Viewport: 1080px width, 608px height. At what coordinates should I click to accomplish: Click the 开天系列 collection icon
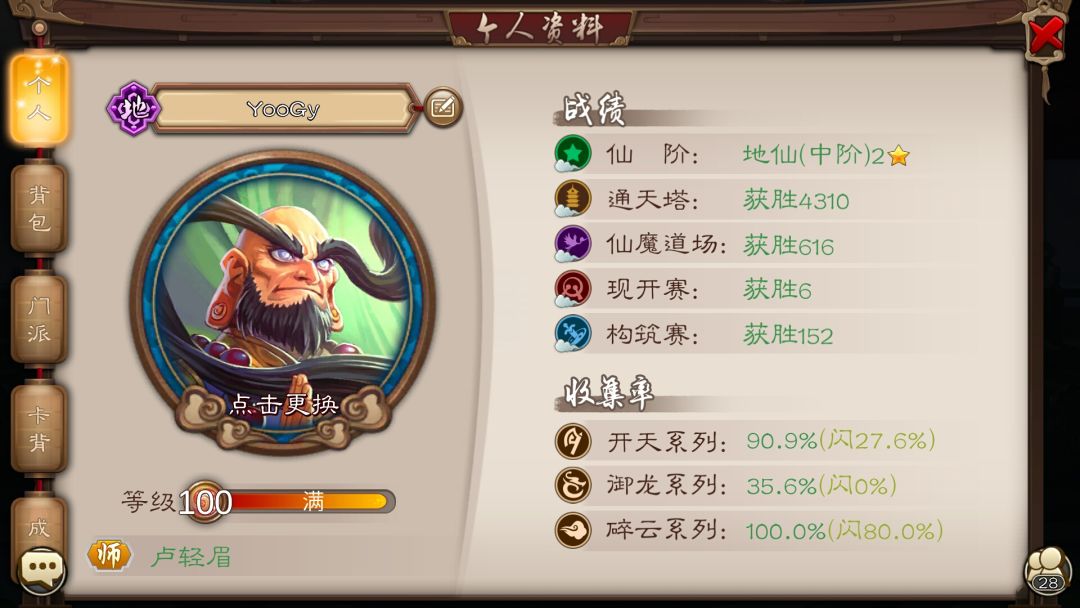coord(572,441)
